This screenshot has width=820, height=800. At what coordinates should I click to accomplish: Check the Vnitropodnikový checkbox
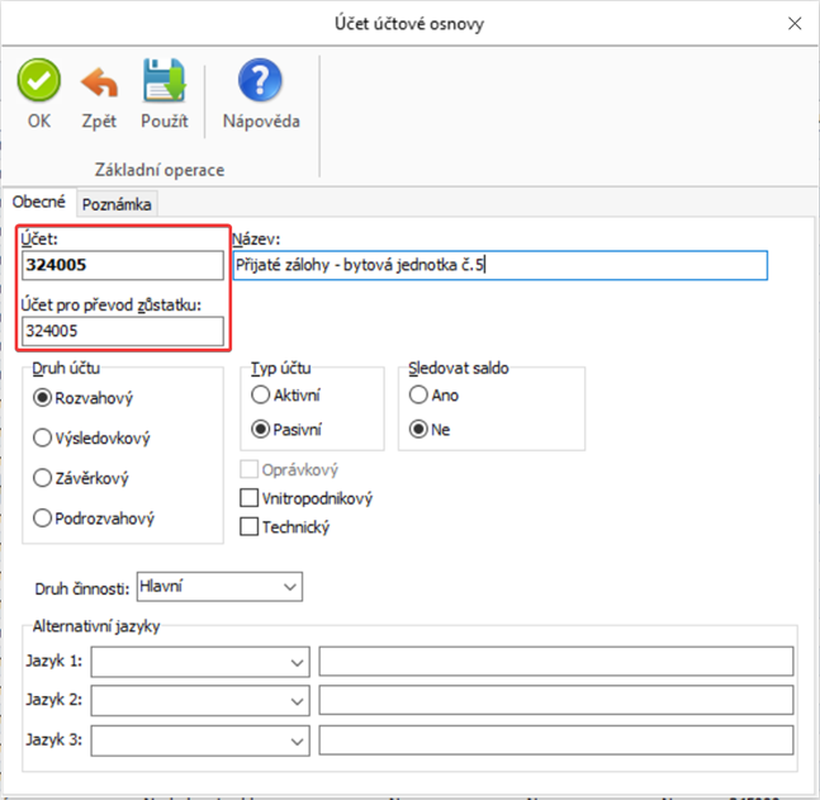click(249, 498)
